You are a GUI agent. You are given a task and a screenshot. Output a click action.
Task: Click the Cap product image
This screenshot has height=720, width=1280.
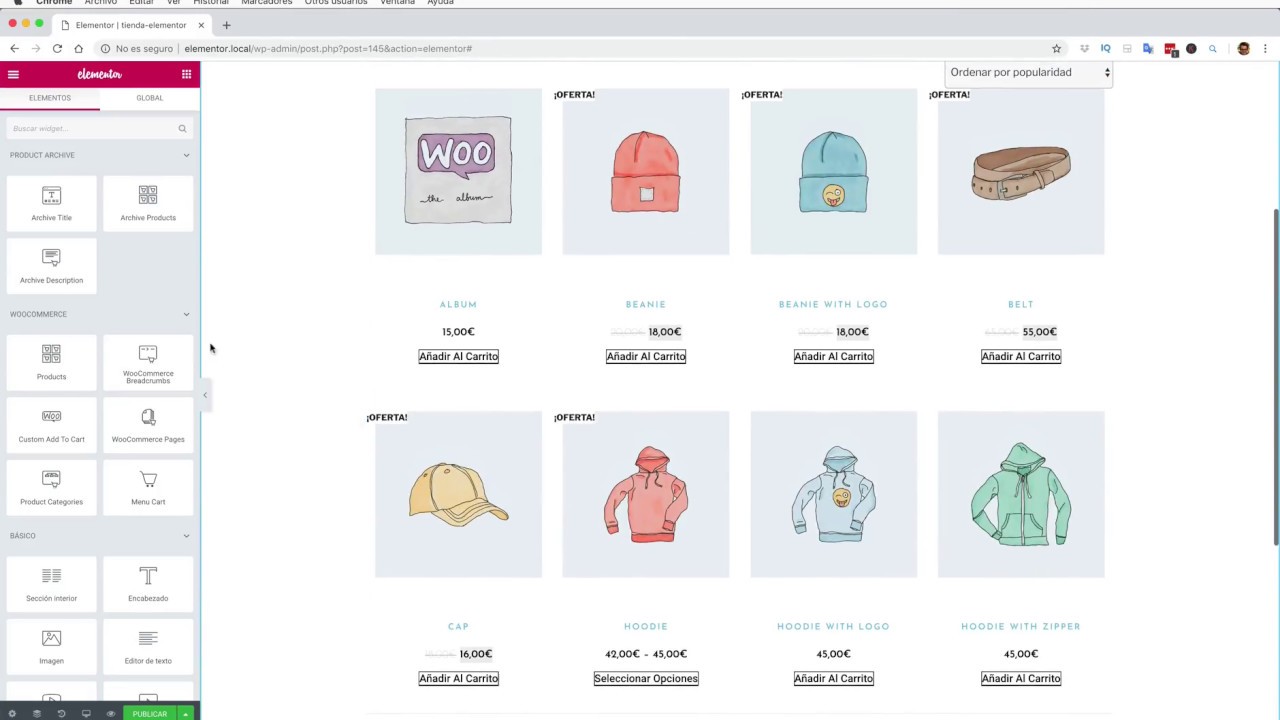[x=458, y=494]
